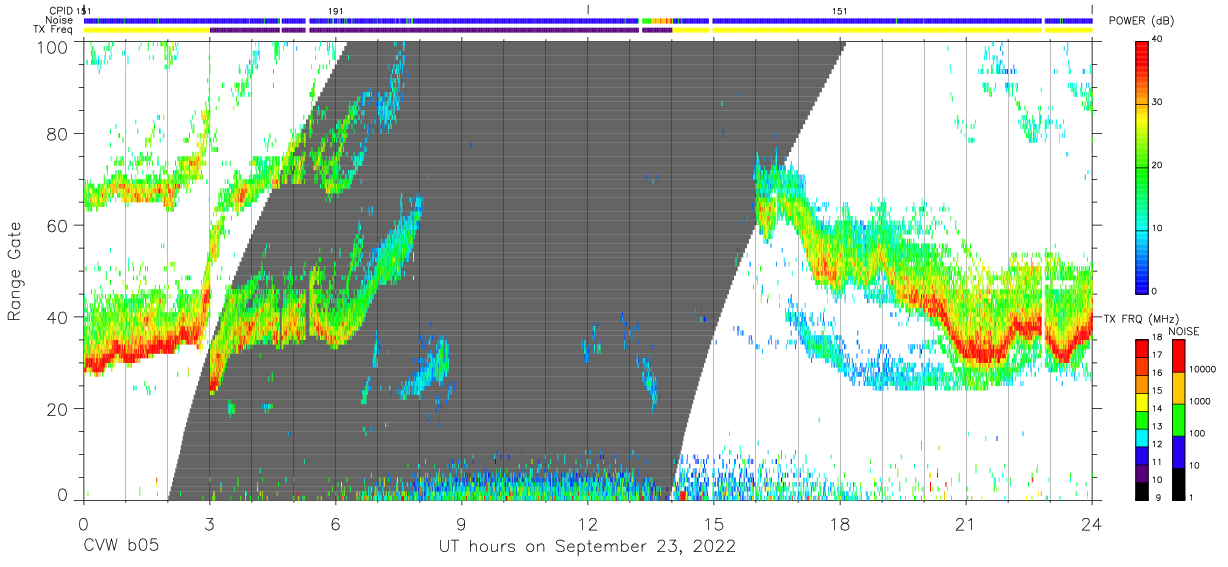Click the '24' UT hour axis label

point(1092,524)
